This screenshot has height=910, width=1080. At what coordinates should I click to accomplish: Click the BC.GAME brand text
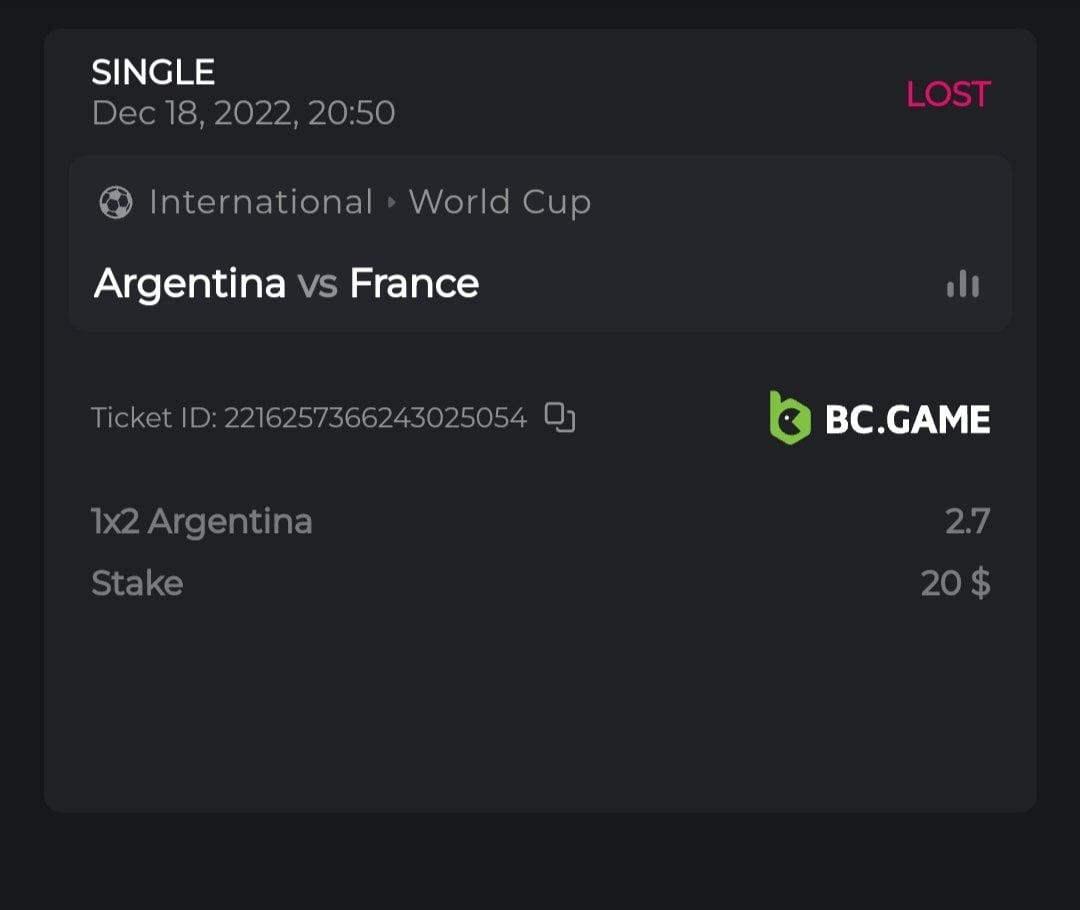coord(907,420)
